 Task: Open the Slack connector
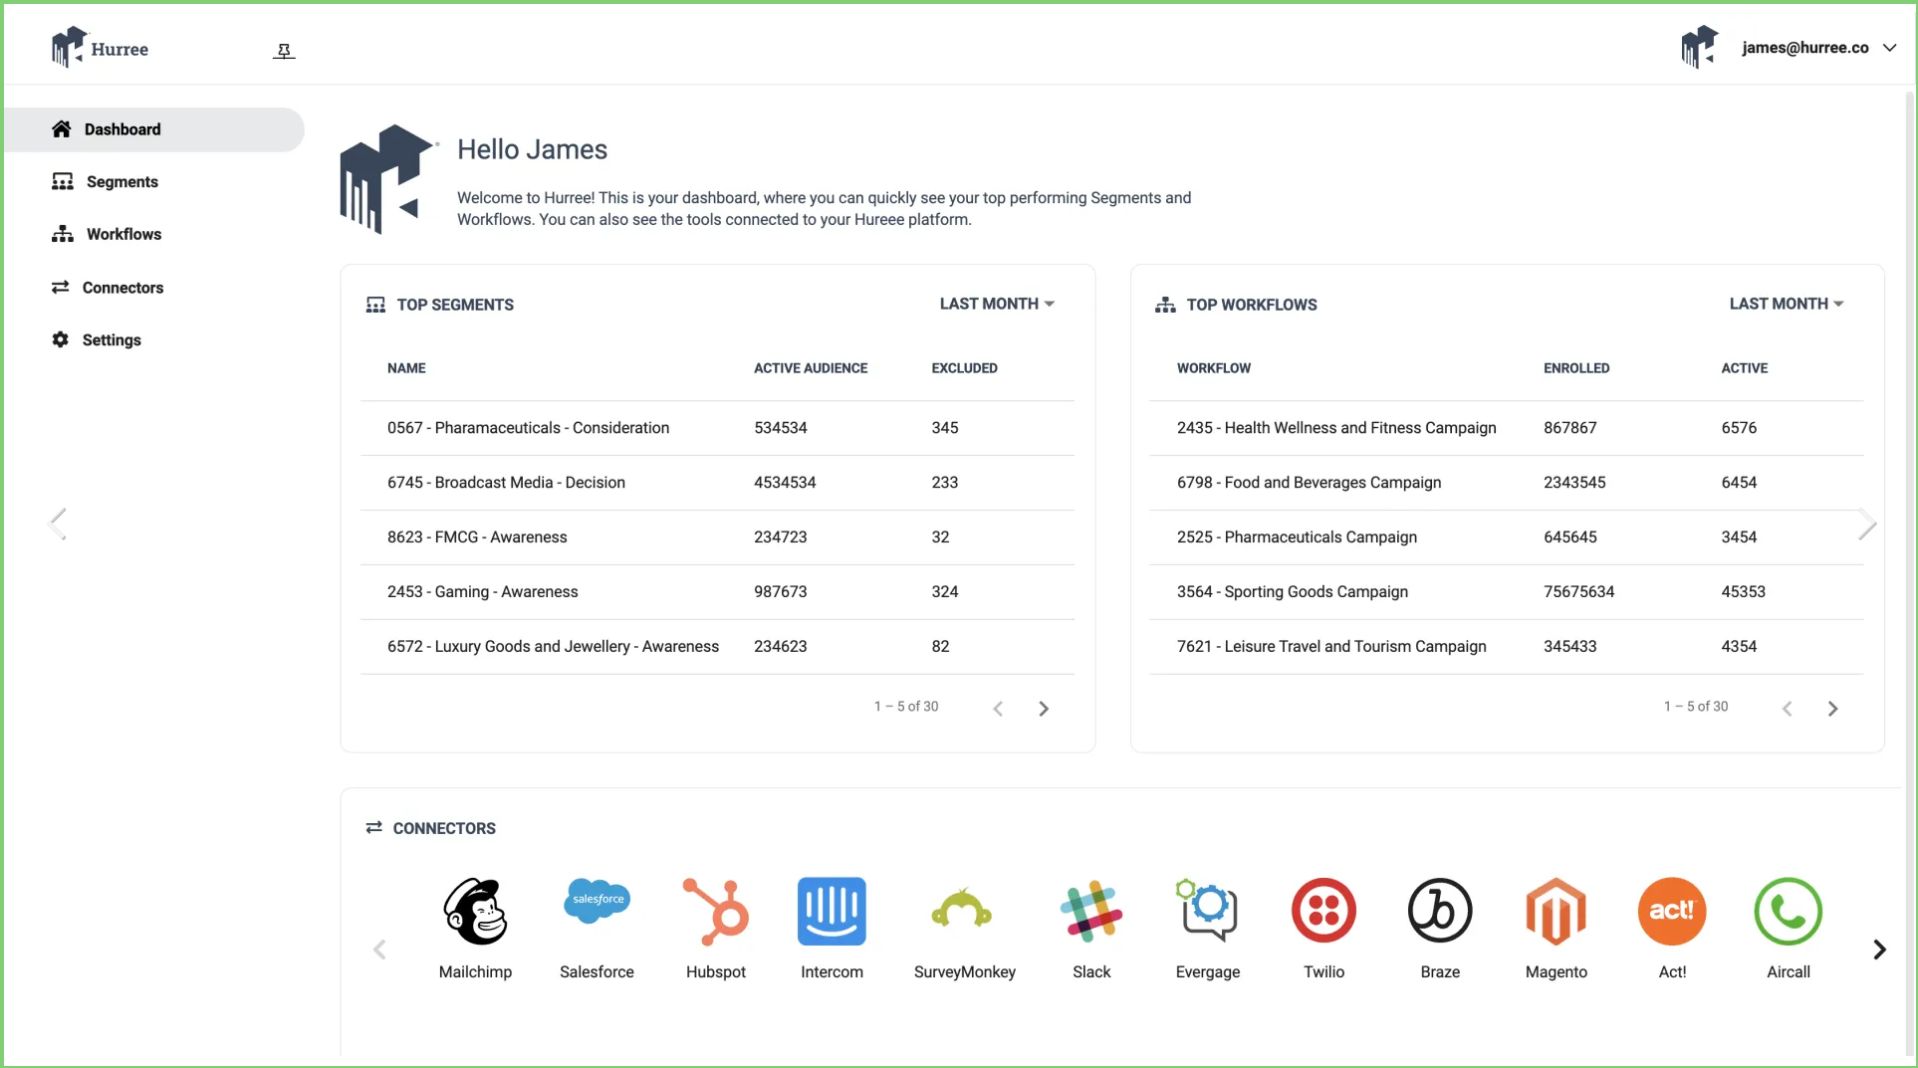(x=1091, y=912)
